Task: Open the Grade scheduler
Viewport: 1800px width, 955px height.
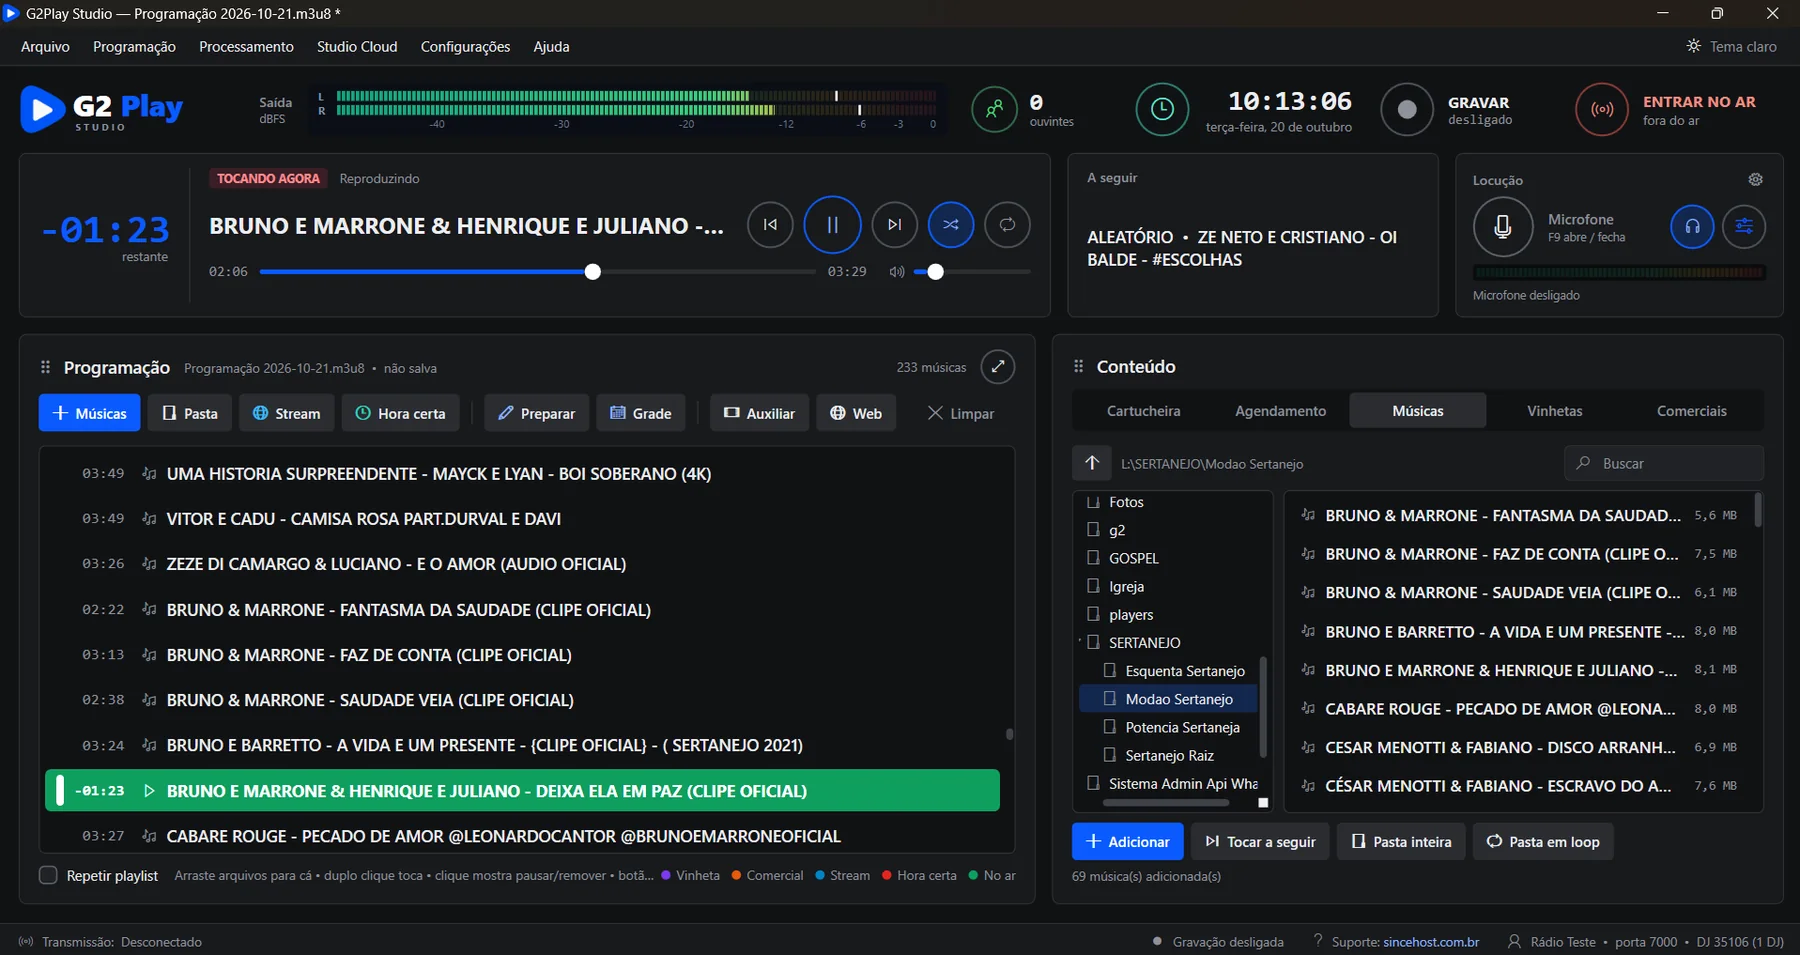Action: tap(641, 413)
